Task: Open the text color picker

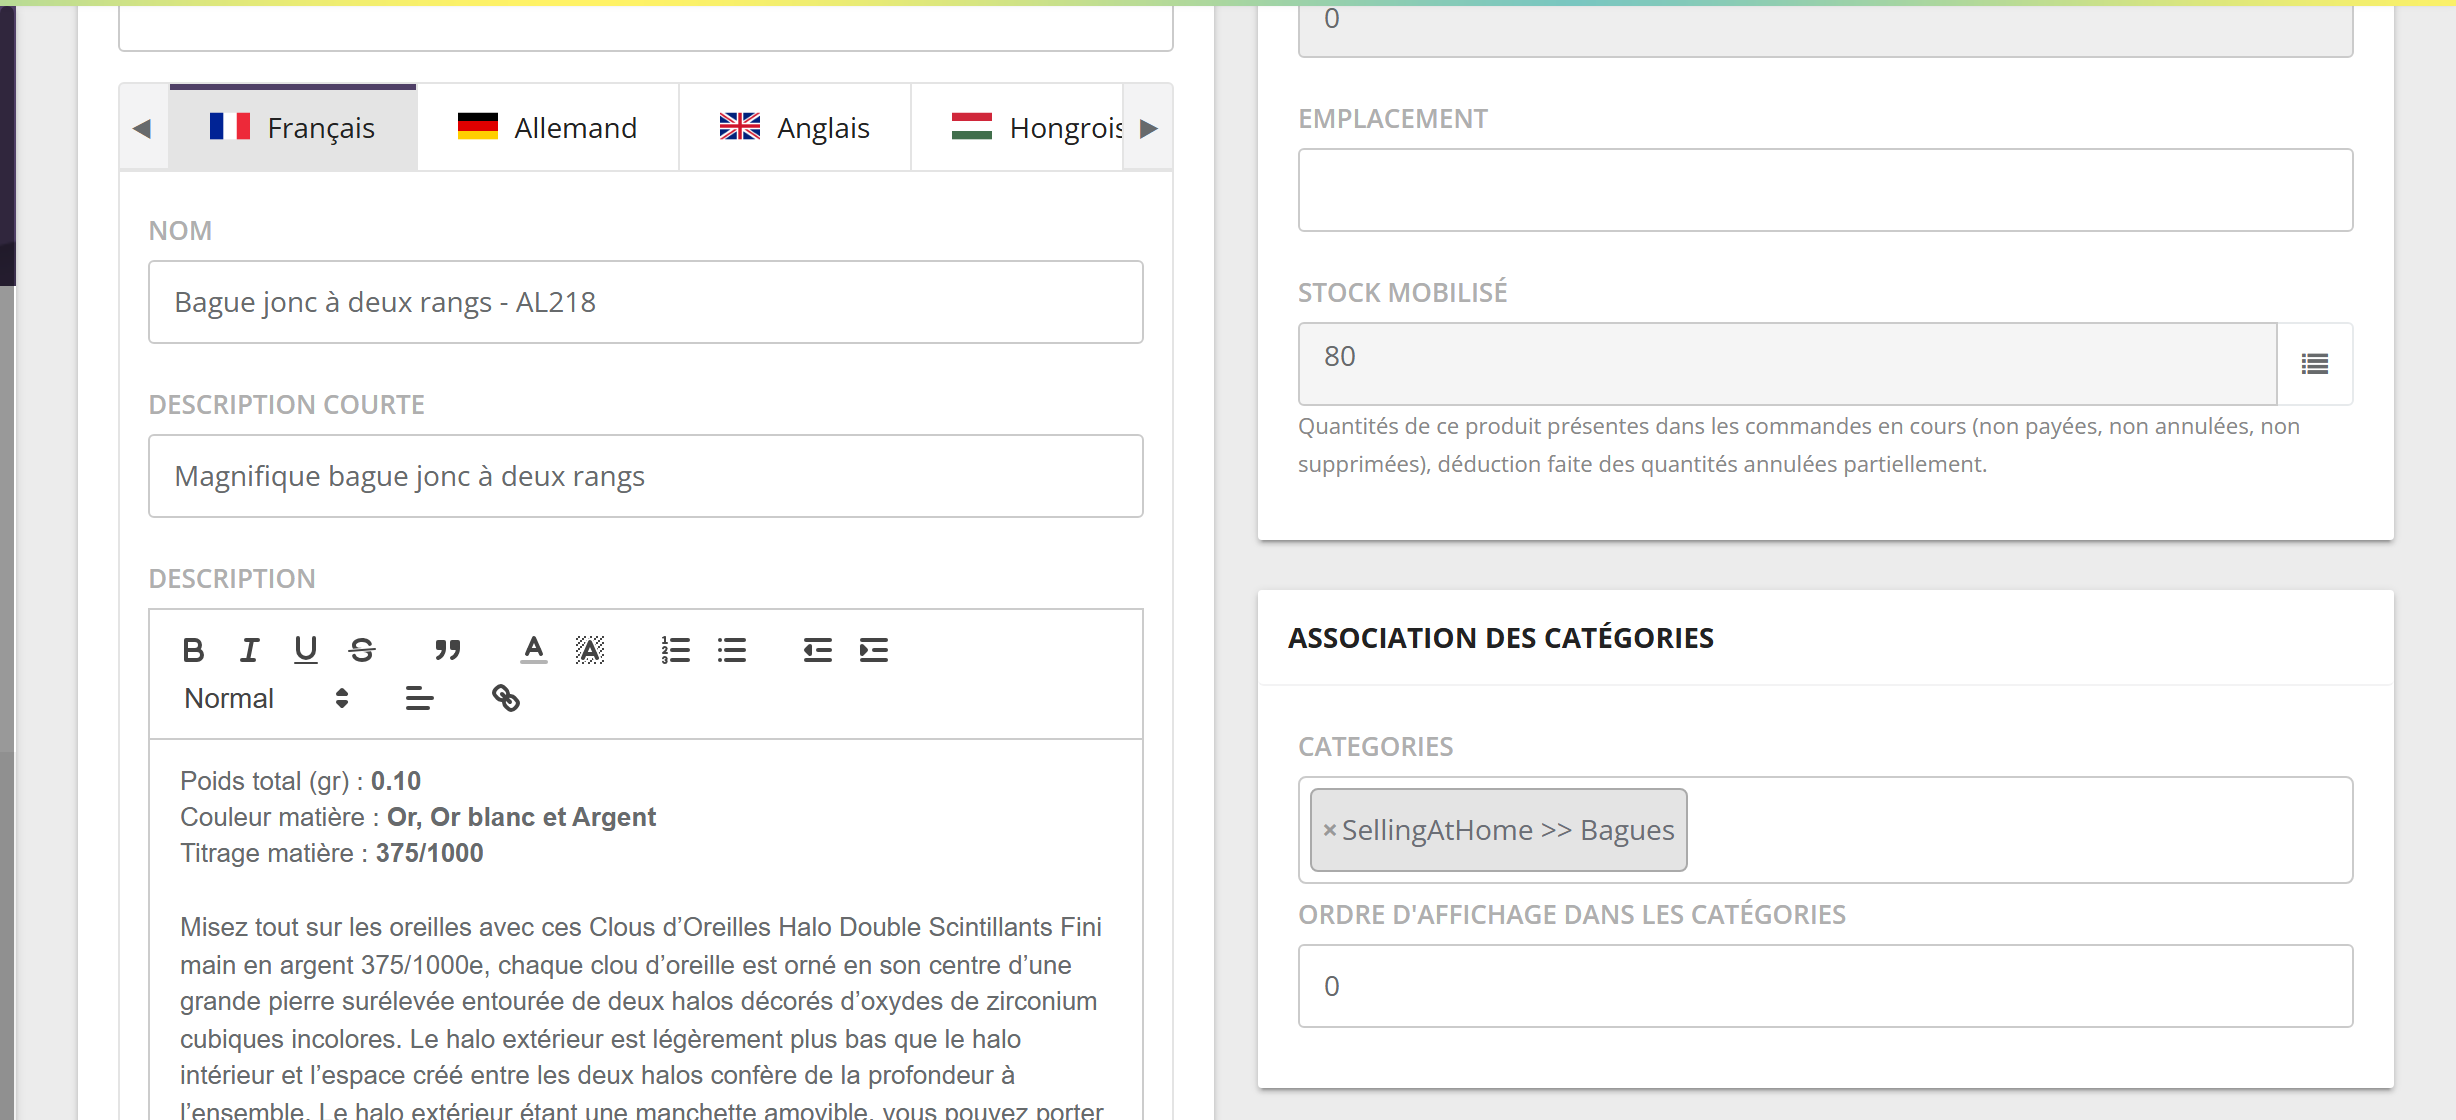Action: [534, 650]
